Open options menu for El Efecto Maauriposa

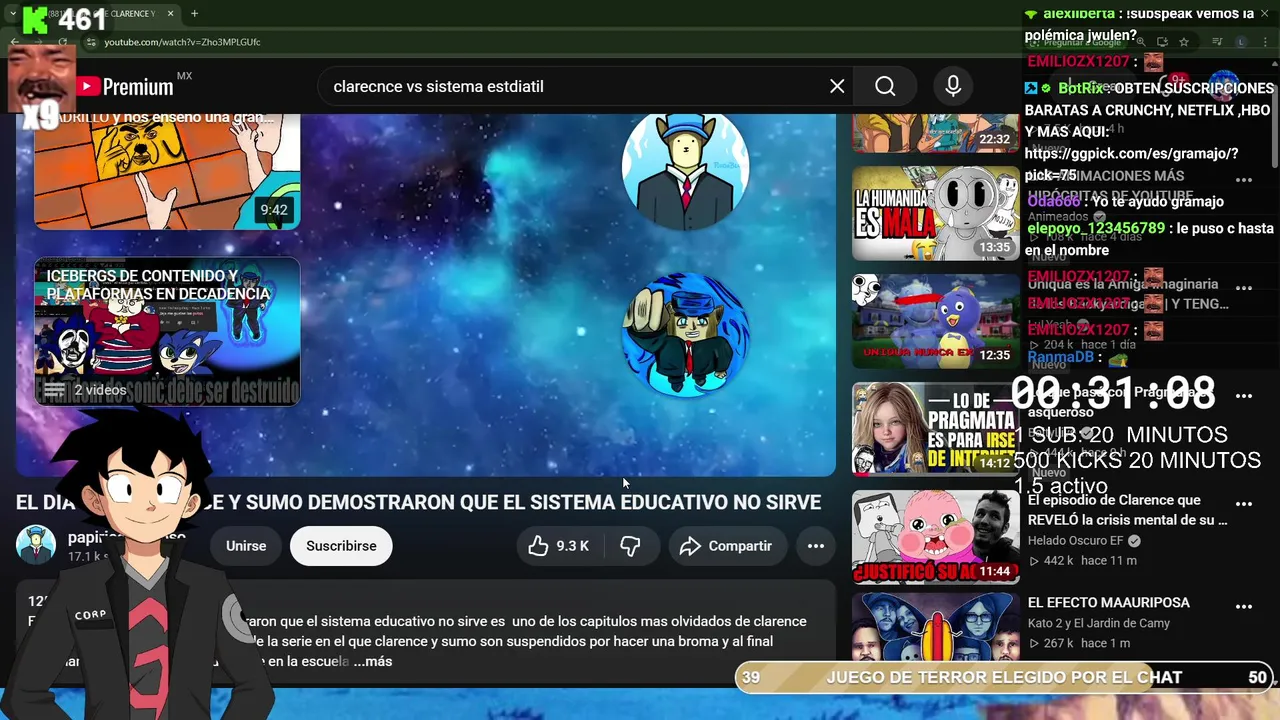click(x=1244, y=607)
